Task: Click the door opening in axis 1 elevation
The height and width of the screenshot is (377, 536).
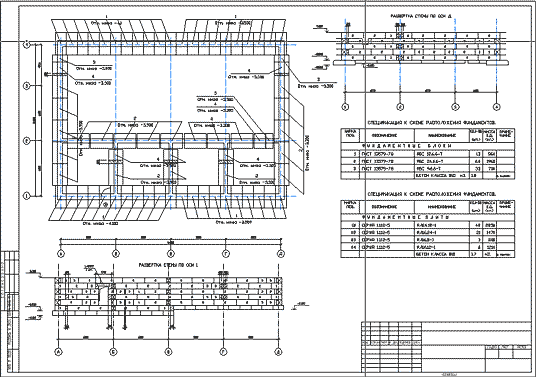Action: click(102, 294)
